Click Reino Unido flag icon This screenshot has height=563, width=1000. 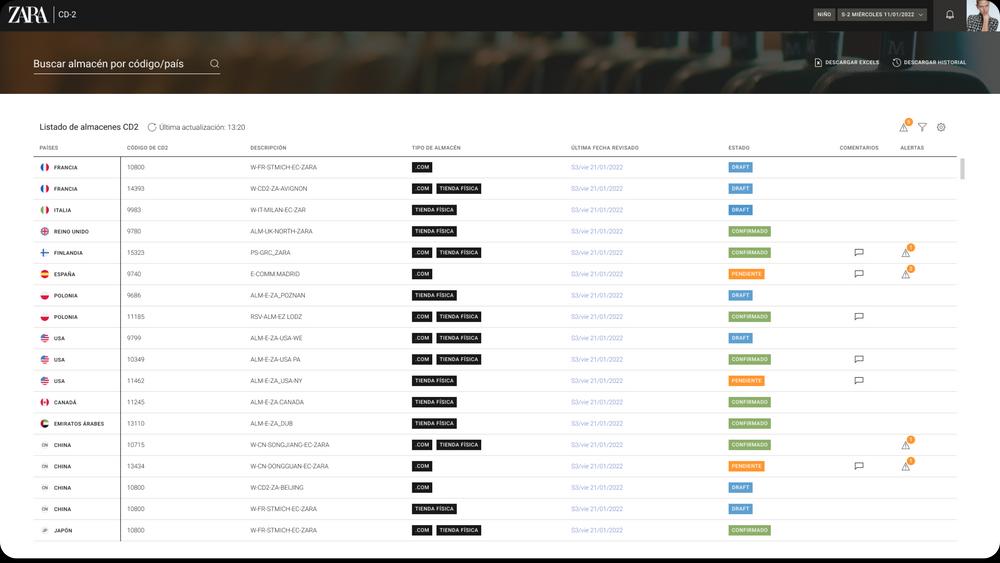point(45,231)
